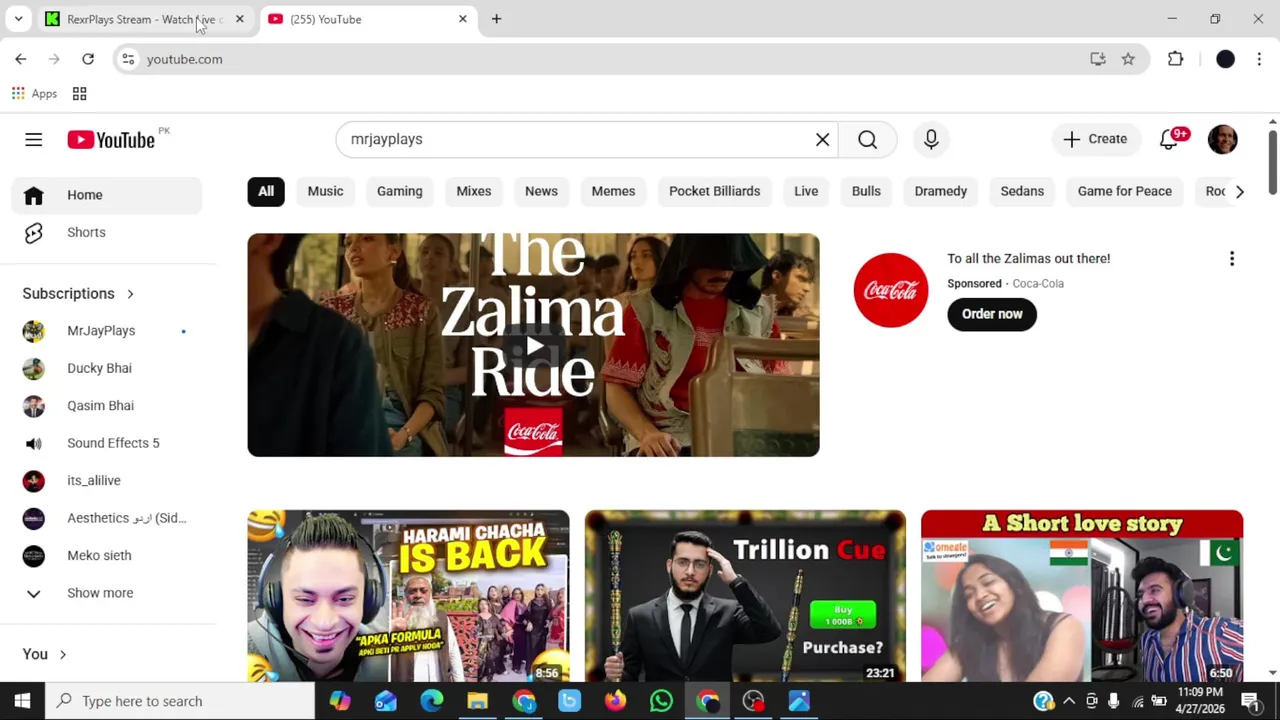Open the Sound Effects 5 subscription
The width and height of the screenshot is (1280, 720).
(x=107, y=443)
